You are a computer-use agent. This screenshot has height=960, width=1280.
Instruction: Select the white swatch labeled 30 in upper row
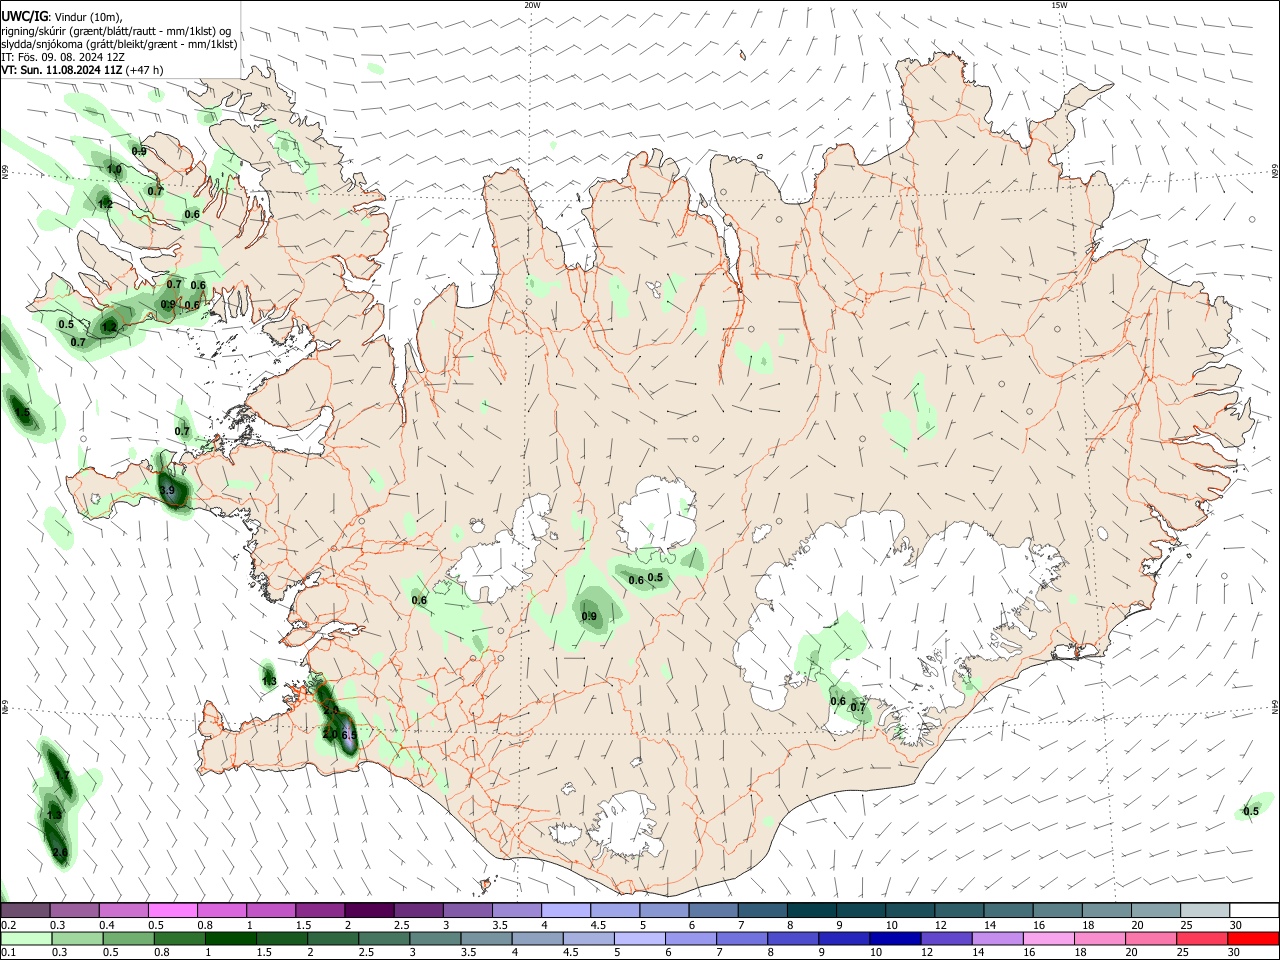(1254, 911)
